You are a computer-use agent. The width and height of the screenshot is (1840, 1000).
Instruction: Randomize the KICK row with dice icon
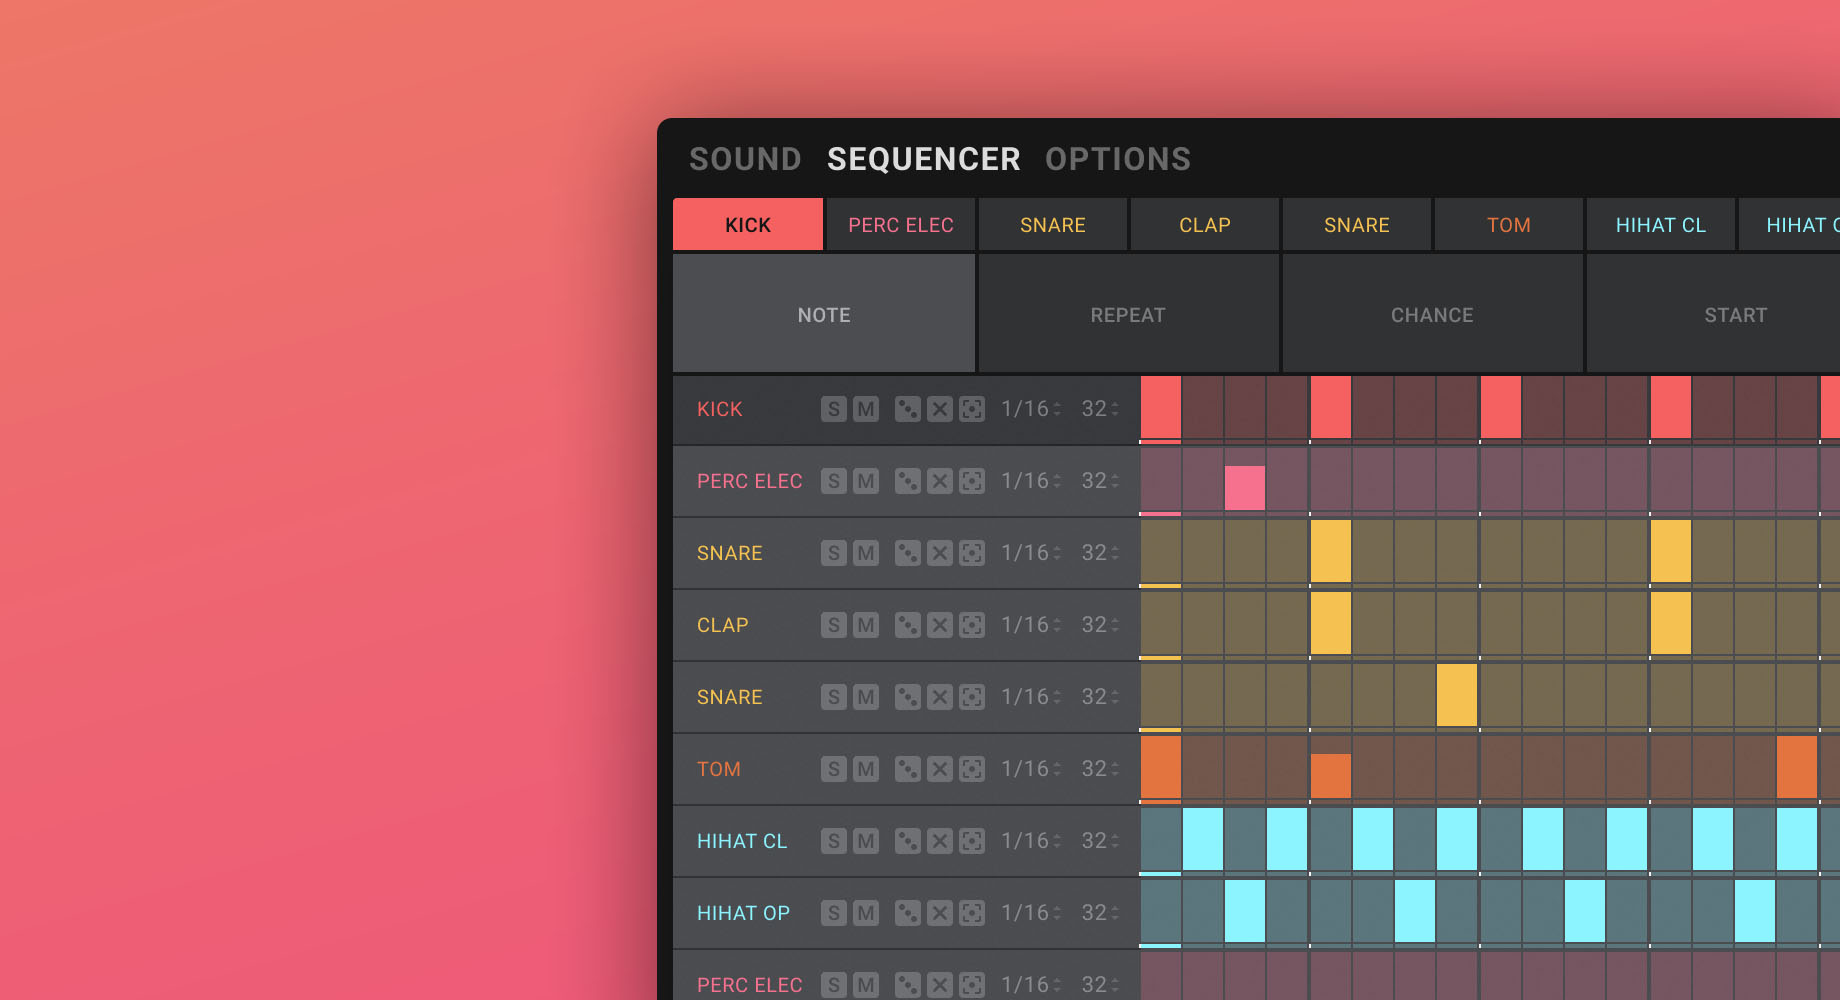[908, 409]
